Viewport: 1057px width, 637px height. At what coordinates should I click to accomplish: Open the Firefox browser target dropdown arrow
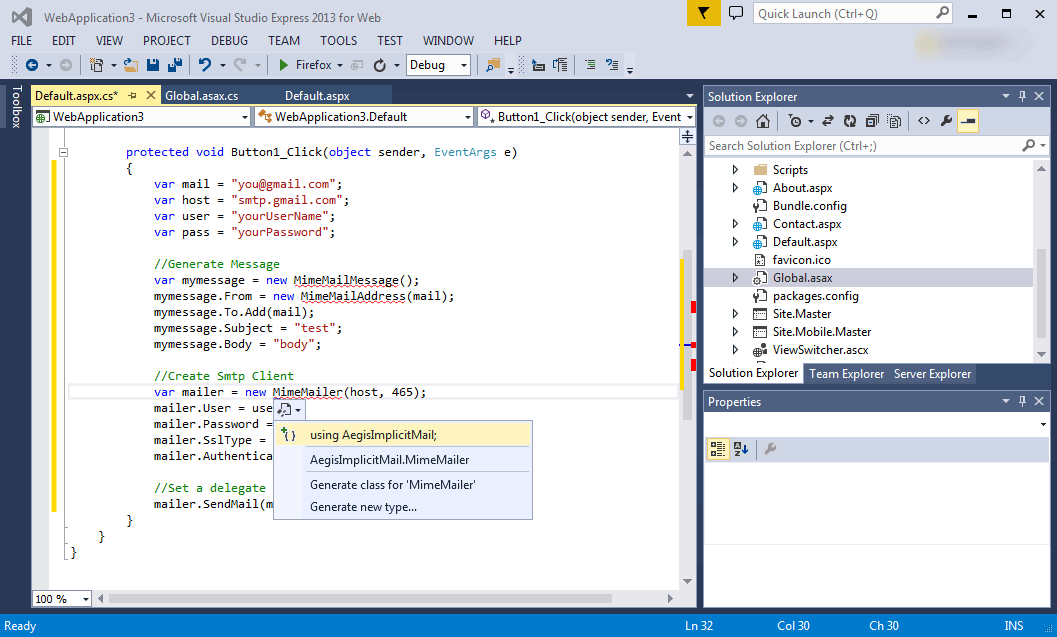[x=340, y=65]
